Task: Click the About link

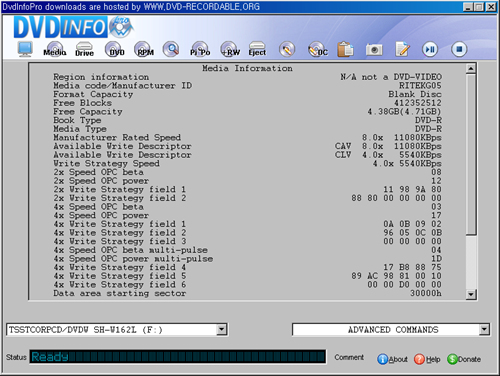Action: pyautogui.click(x=392, y=359)
